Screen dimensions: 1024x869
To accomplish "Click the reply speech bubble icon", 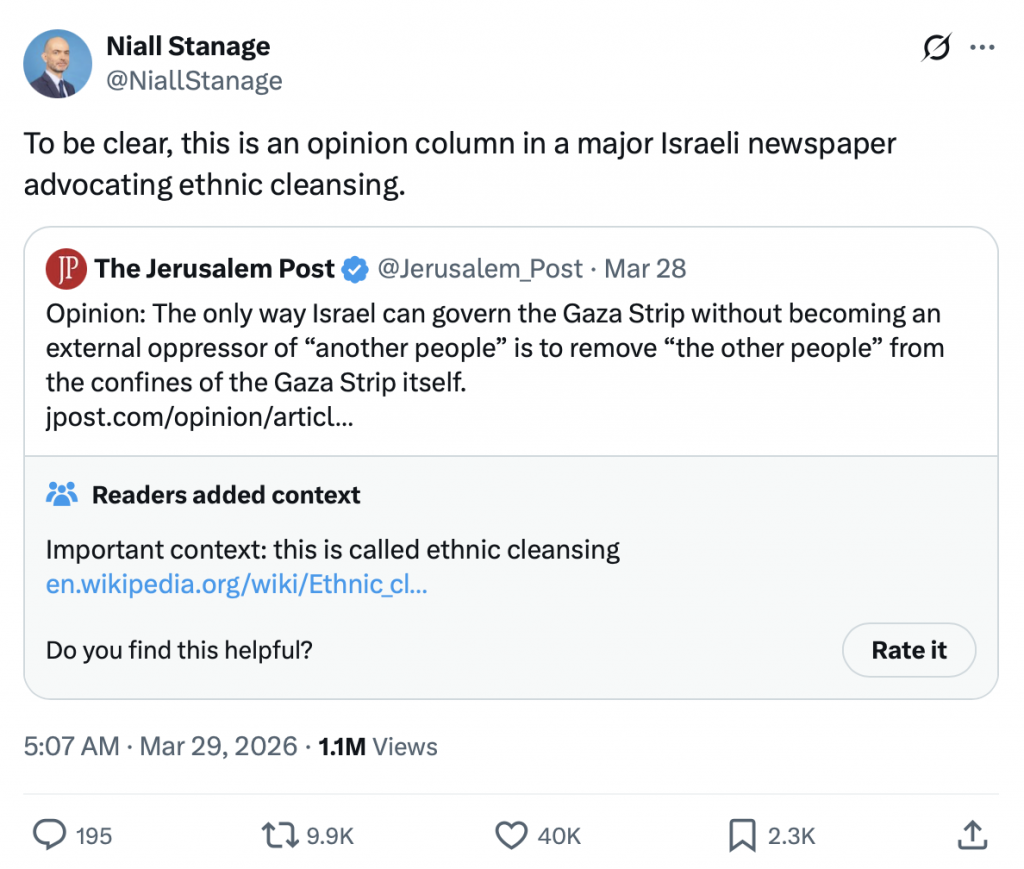I will pyautogui.click(x=50, y=835).
